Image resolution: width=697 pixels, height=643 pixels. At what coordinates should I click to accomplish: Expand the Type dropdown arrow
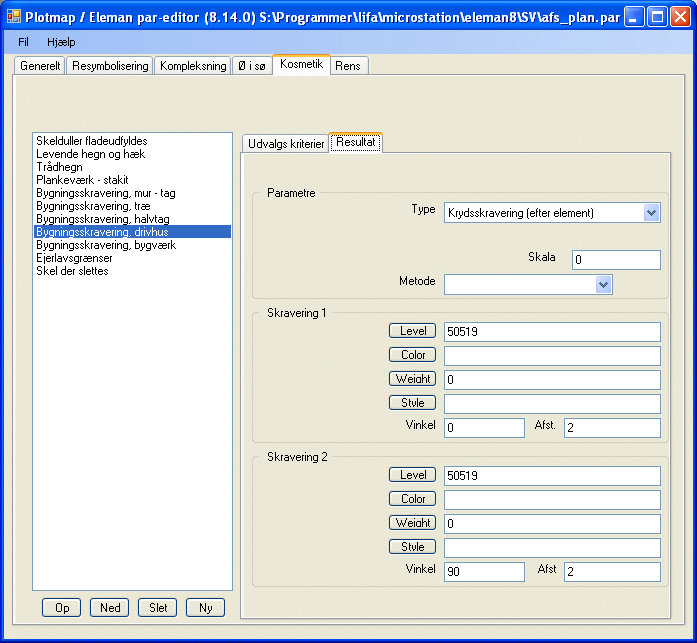[x=651, y=213]
